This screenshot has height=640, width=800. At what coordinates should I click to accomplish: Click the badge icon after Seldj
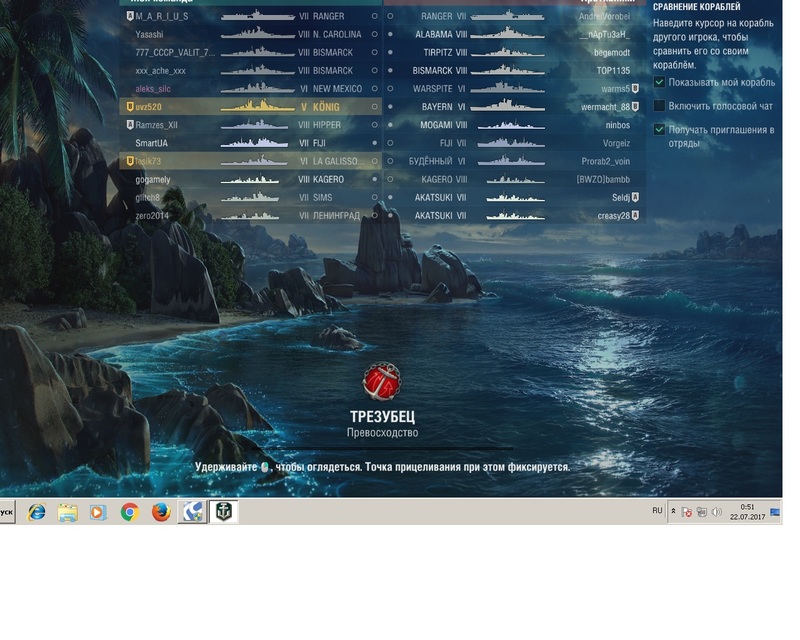[x=635, y=197]
